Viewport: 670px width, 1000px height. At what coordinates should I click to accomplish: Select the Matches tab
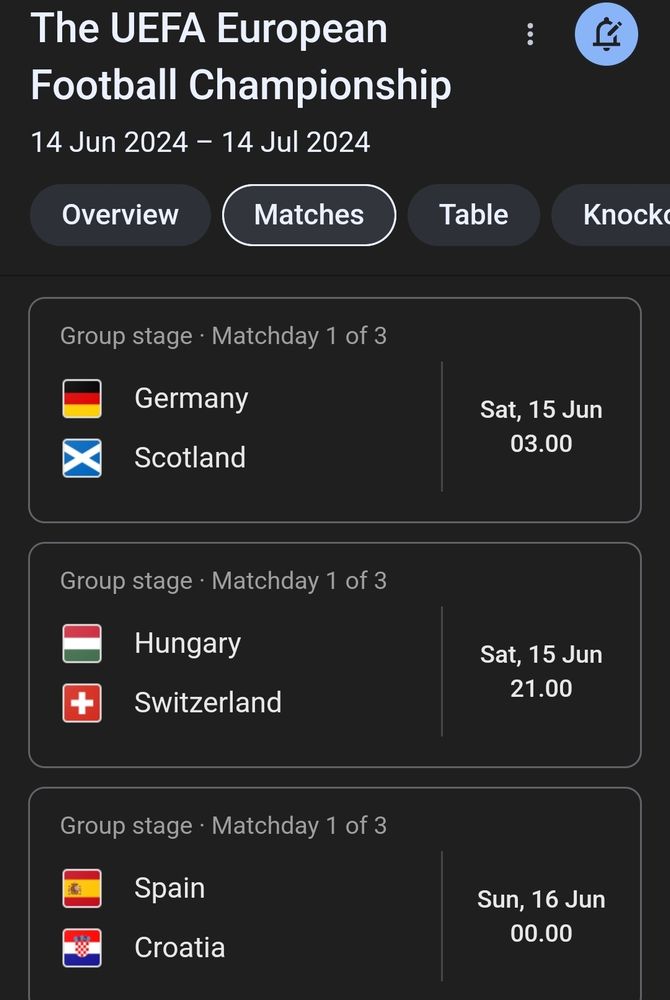[x=309, y=215]
